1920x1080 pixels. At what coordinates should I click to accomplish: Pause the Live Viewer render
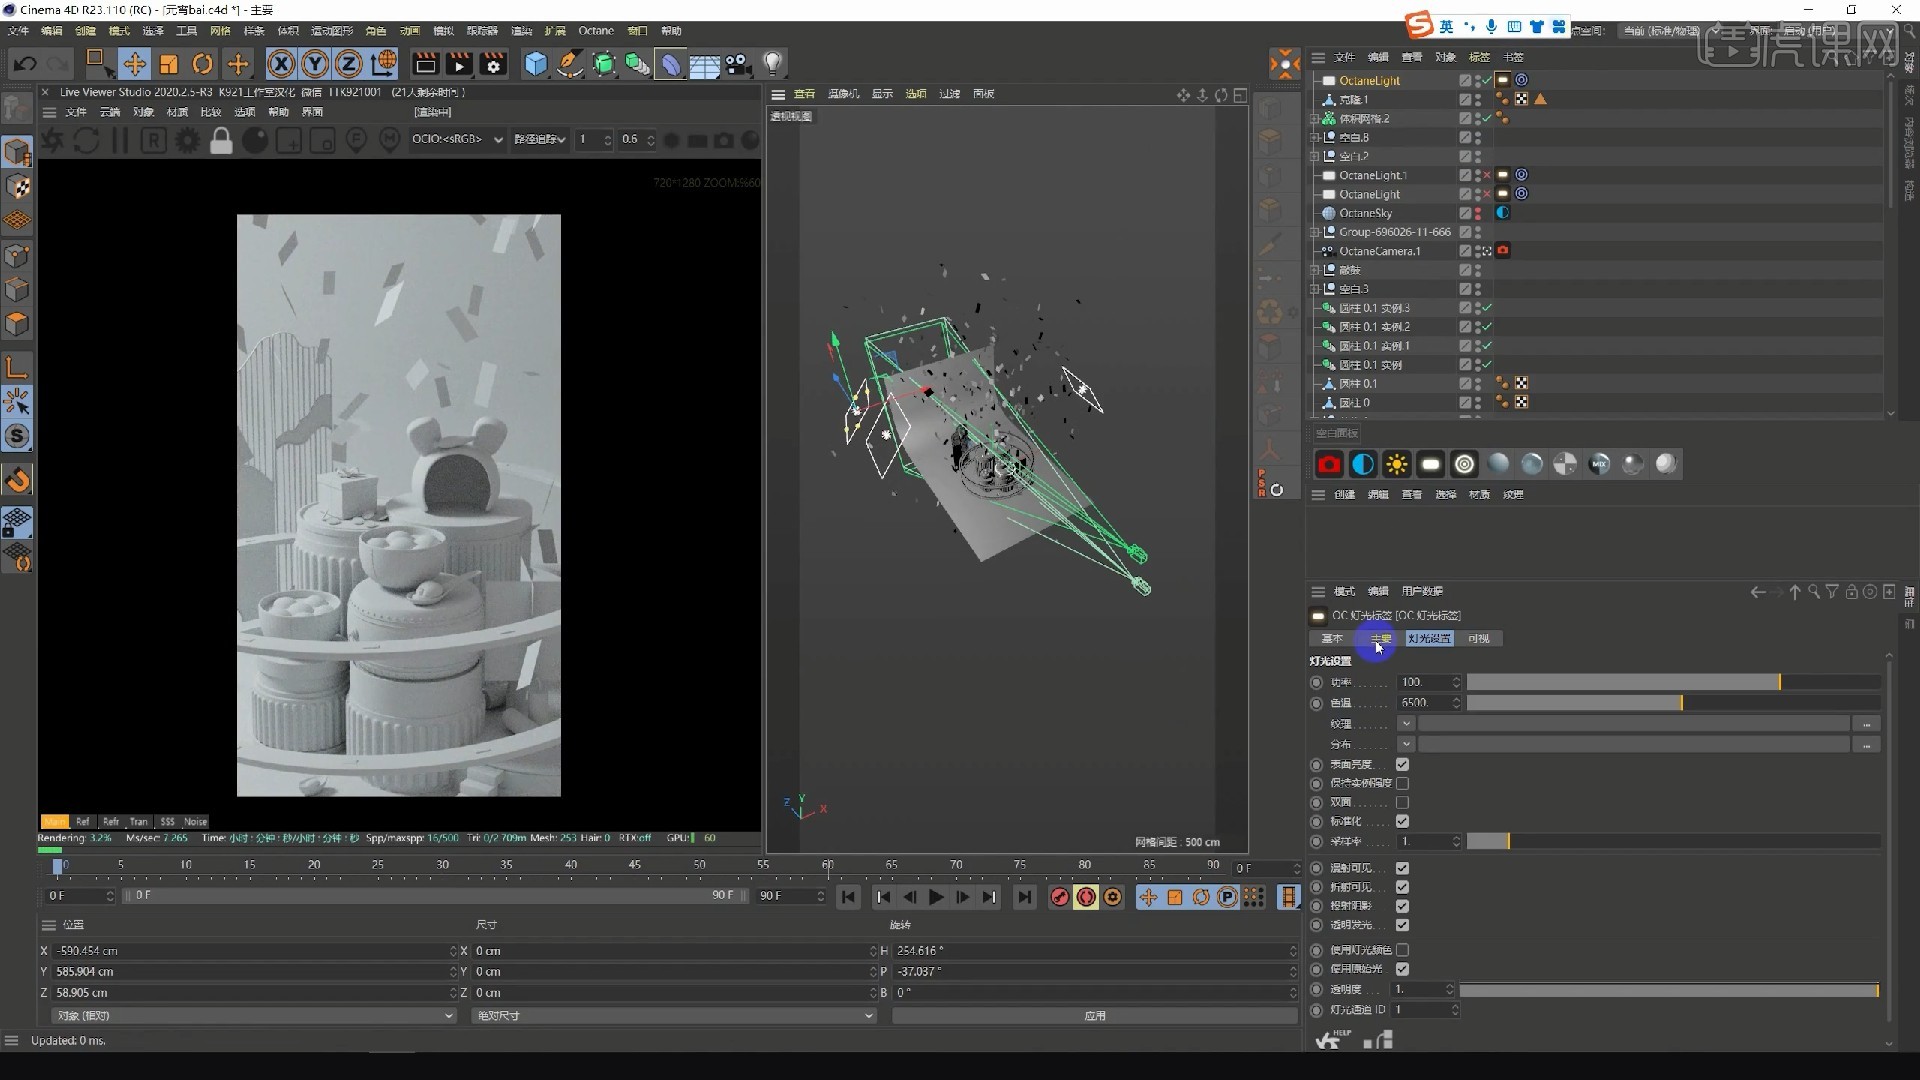(120, 140)
